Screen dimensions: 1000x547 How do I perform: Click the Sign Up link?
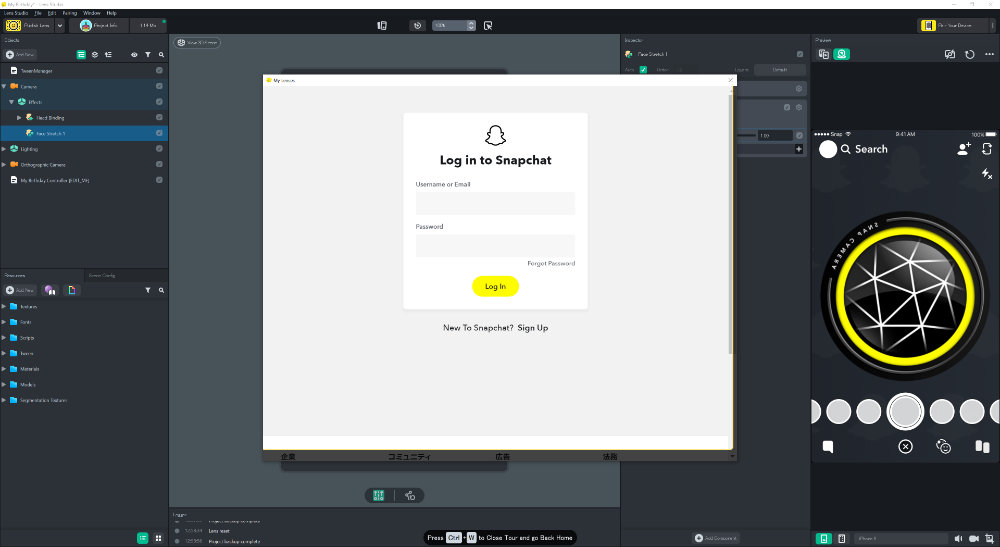533,328
